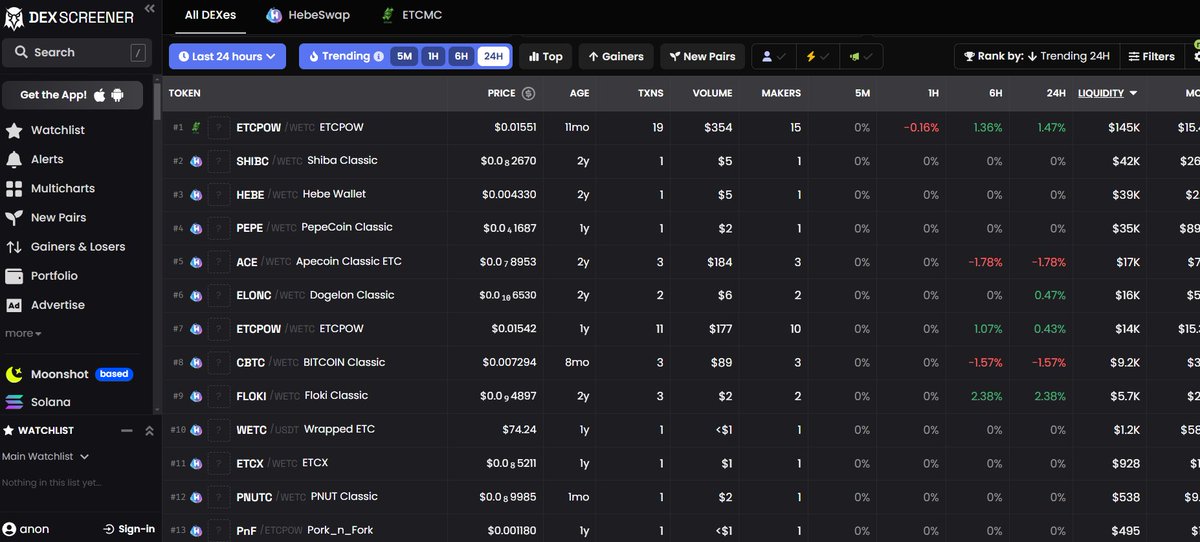Open Gainers & Losers arrows icon

(x=14, y=246)
